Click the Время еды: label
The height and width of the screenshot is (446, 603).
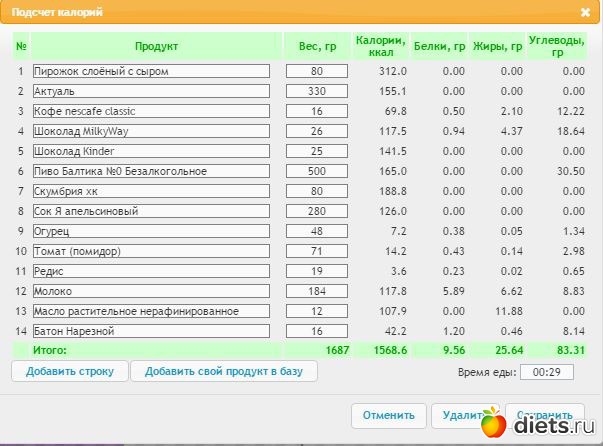[x=487, y=372]
